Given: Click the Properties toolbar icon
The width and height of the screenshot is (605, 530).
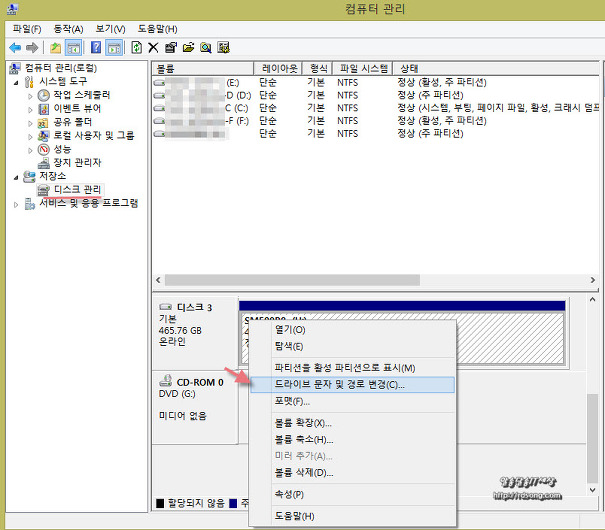Looking at the screenshot, I should [171, 47].
